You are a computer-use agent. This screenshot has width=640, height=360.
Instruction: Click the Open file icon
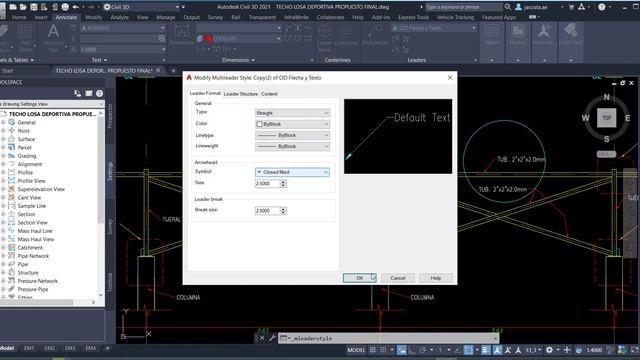[x=23, y=7]
